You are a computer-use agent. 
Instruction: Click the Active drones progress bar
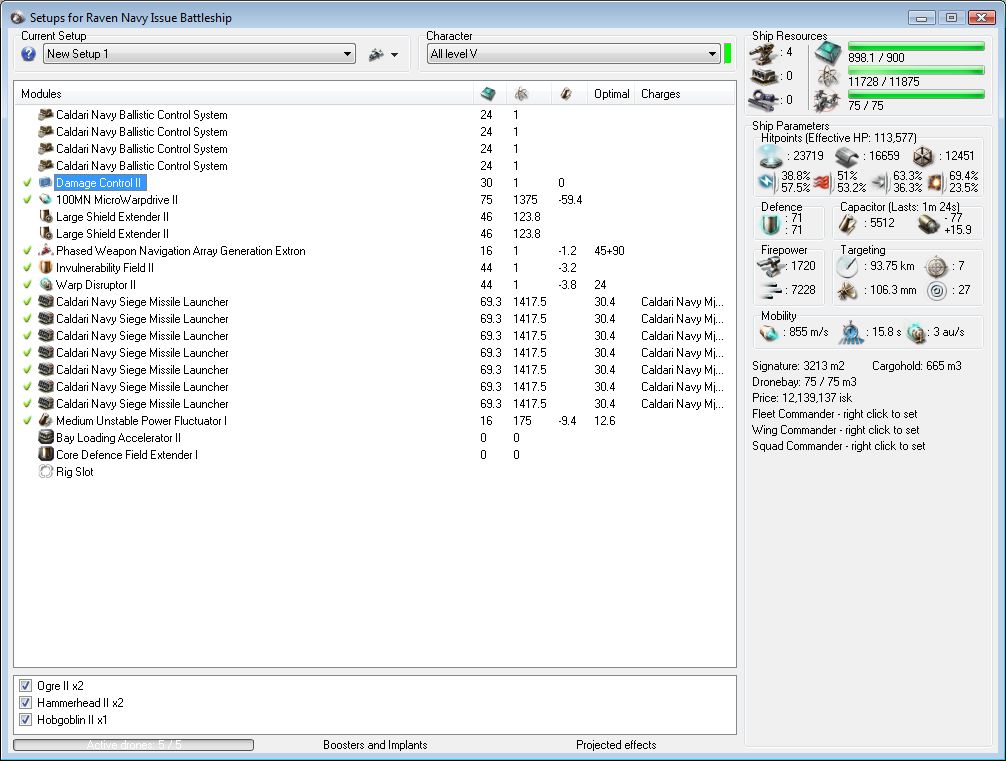[133, 745]
